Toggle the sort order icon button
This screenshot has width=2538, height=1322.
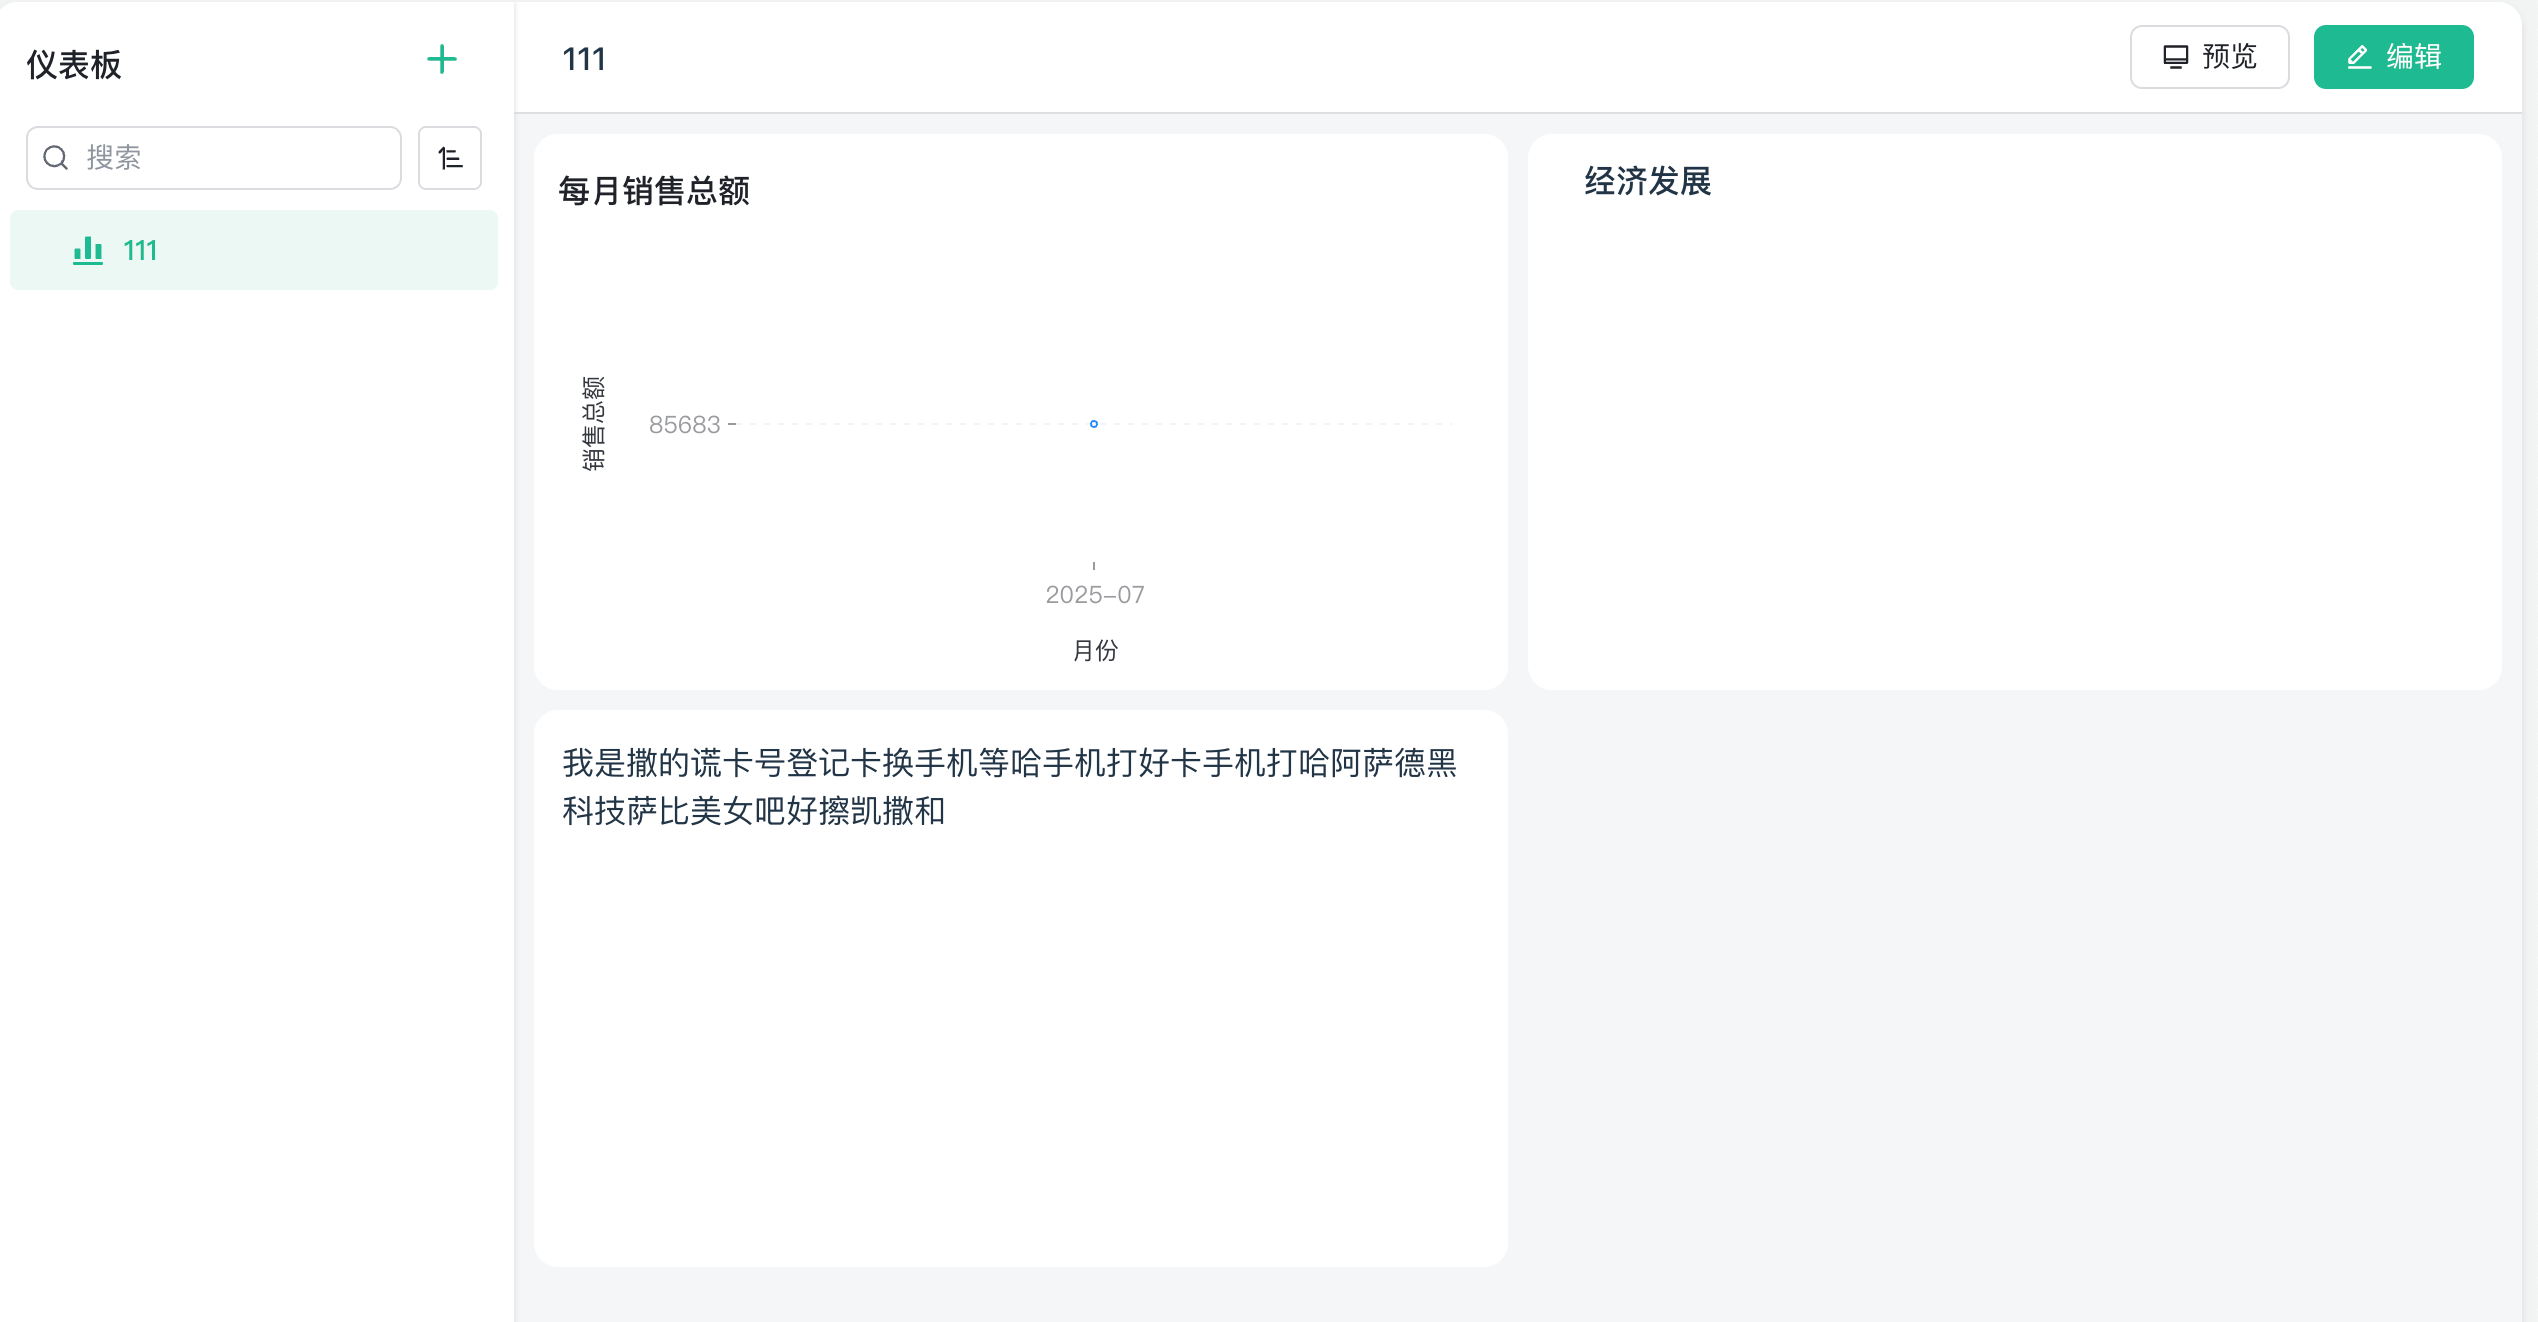(x=450, y=157)
